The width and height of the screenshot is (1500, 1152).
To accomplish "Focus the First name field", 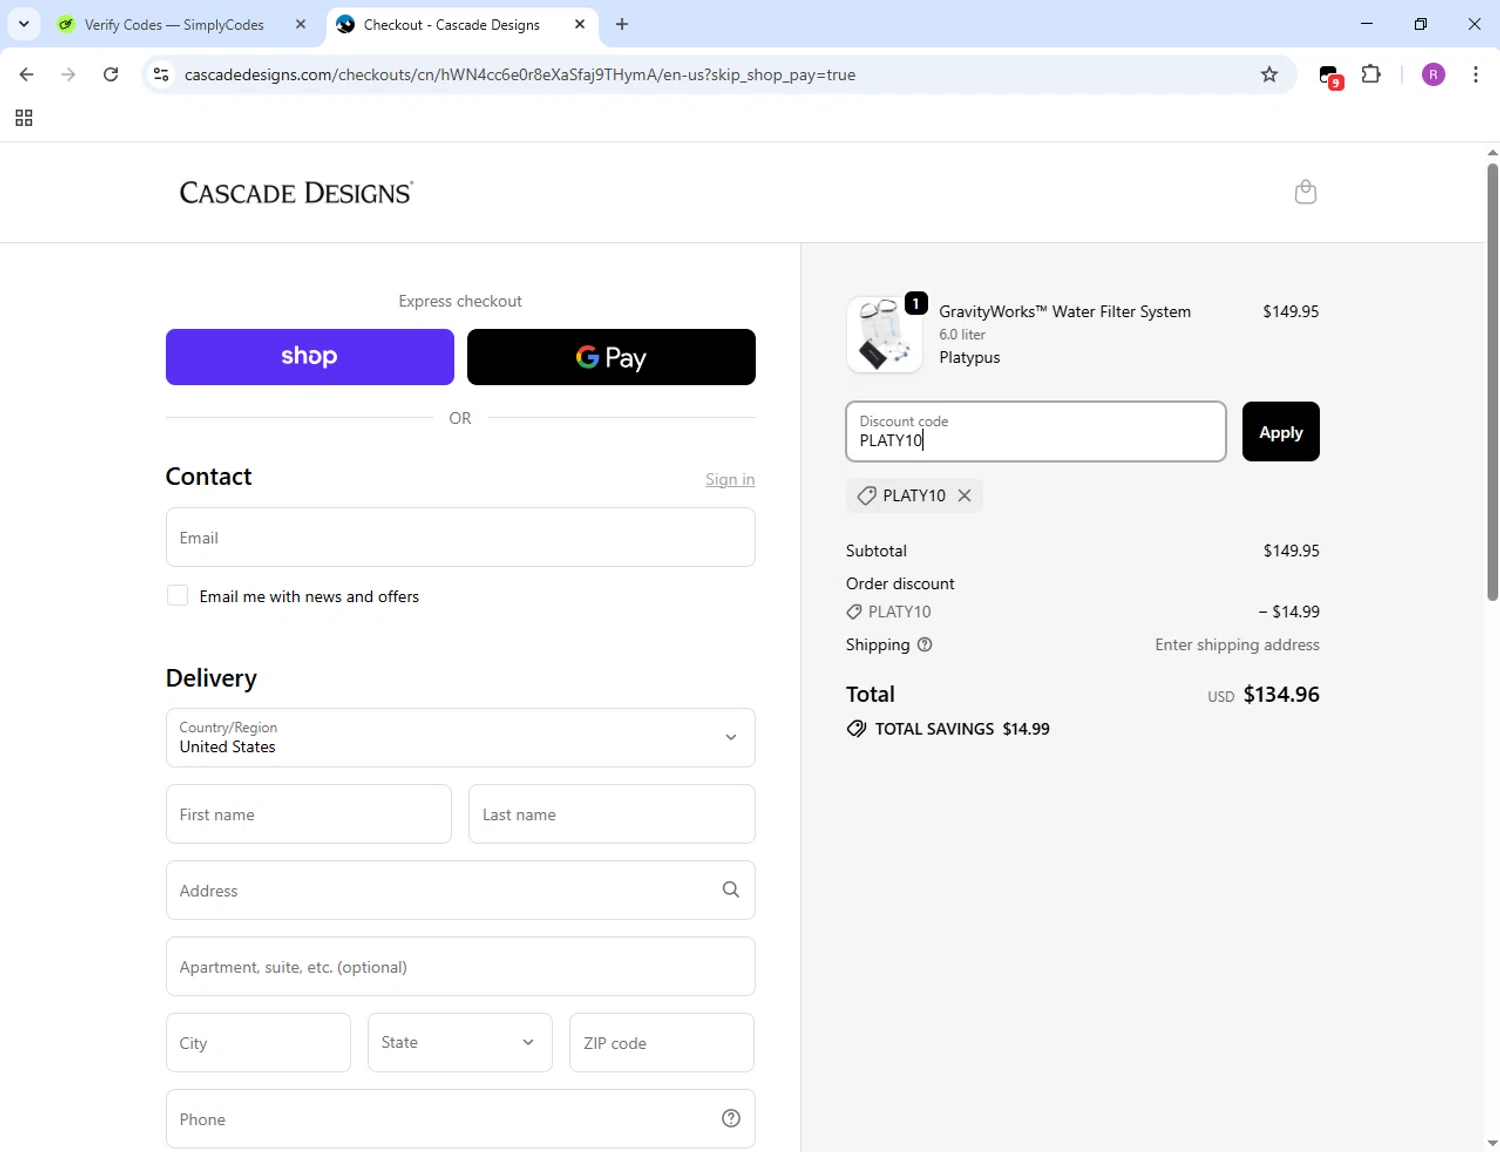I will [309, 814].
